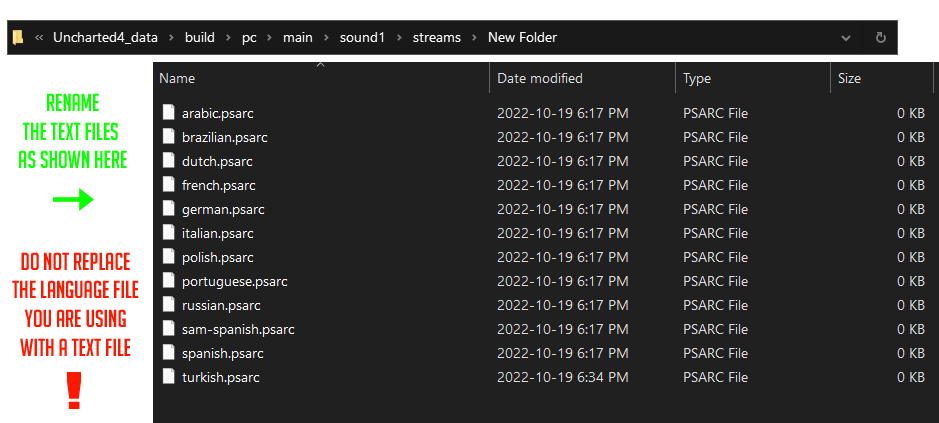Screen dimensions: 939x423
Task: Click the arabic.psarc file icon
Action: (x=168, y=113)
